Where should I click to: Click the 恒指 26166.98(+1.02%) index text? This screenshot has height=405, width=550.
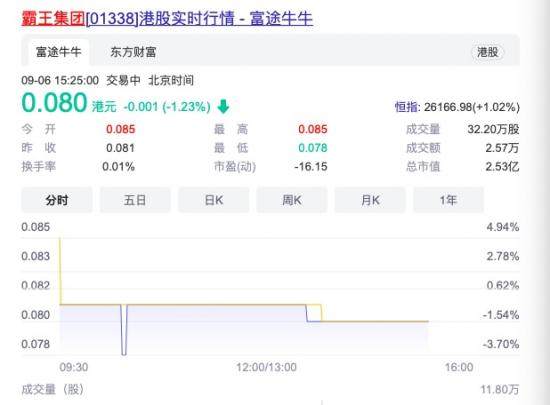(457, 107)
